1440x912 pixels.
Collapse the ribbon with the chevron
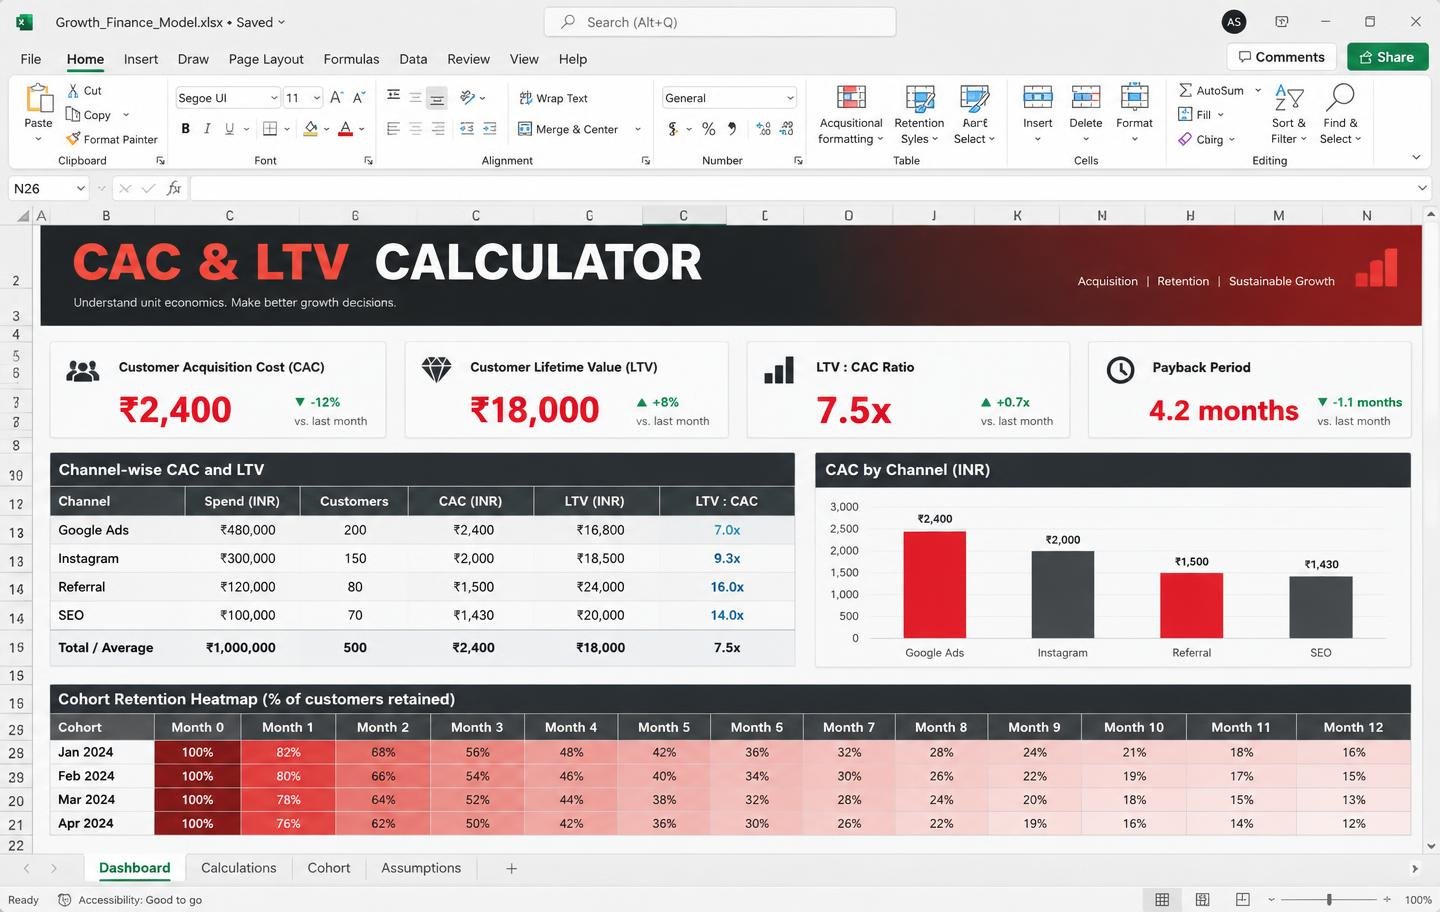click(1416, 157)
